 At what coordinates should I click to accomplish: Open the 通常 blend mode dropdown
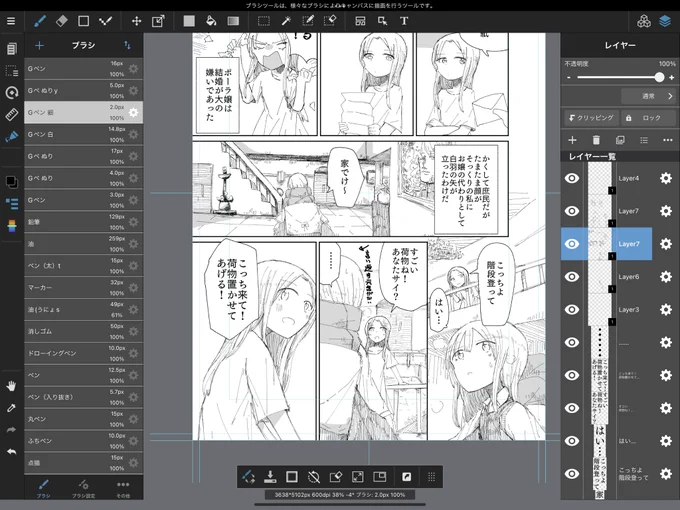tap(648, 96)
